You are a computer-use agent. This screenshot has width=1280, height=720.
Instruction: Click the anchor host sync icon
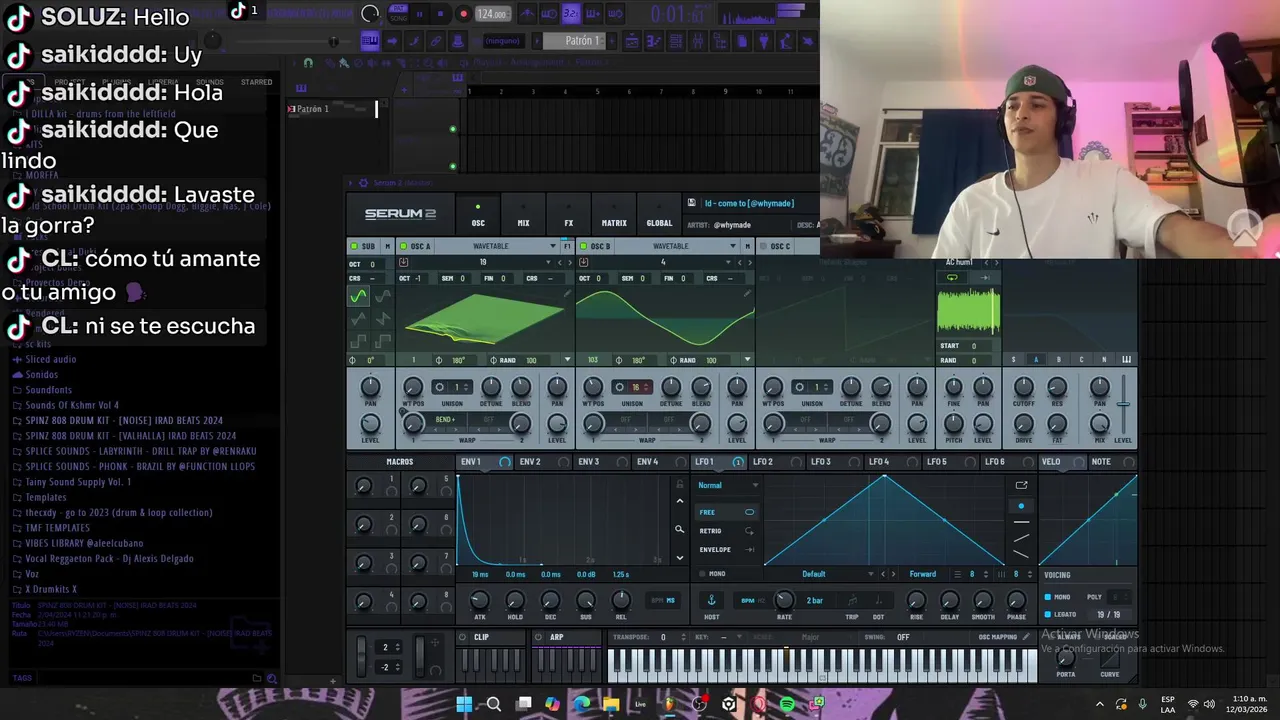tap(712, 600)
